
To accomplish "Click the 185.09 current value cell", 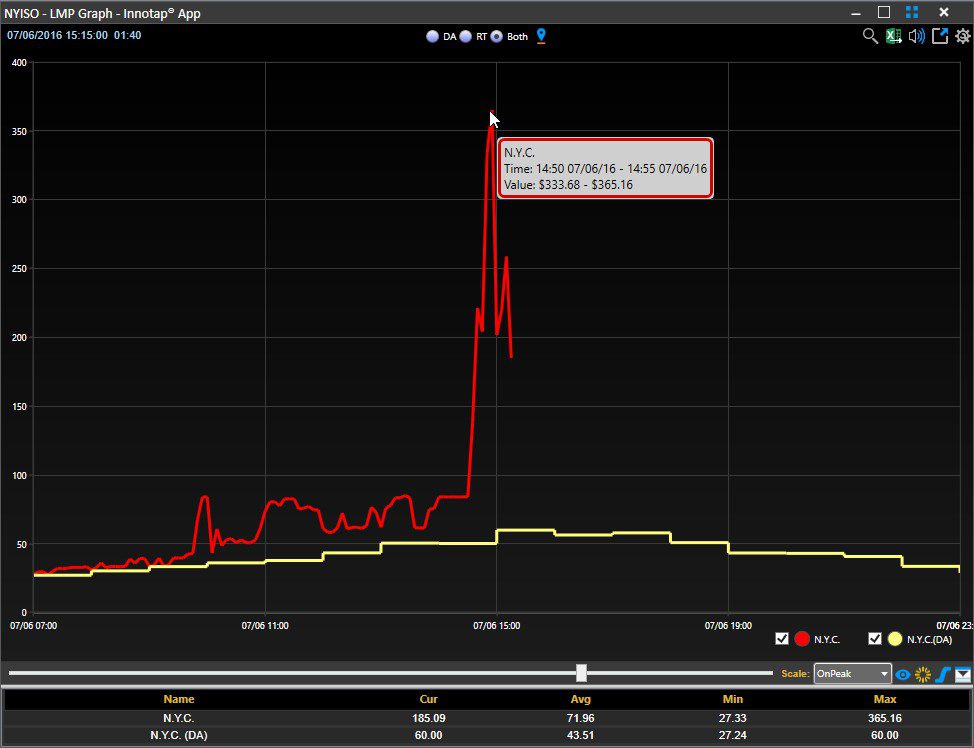I will 429,718.
